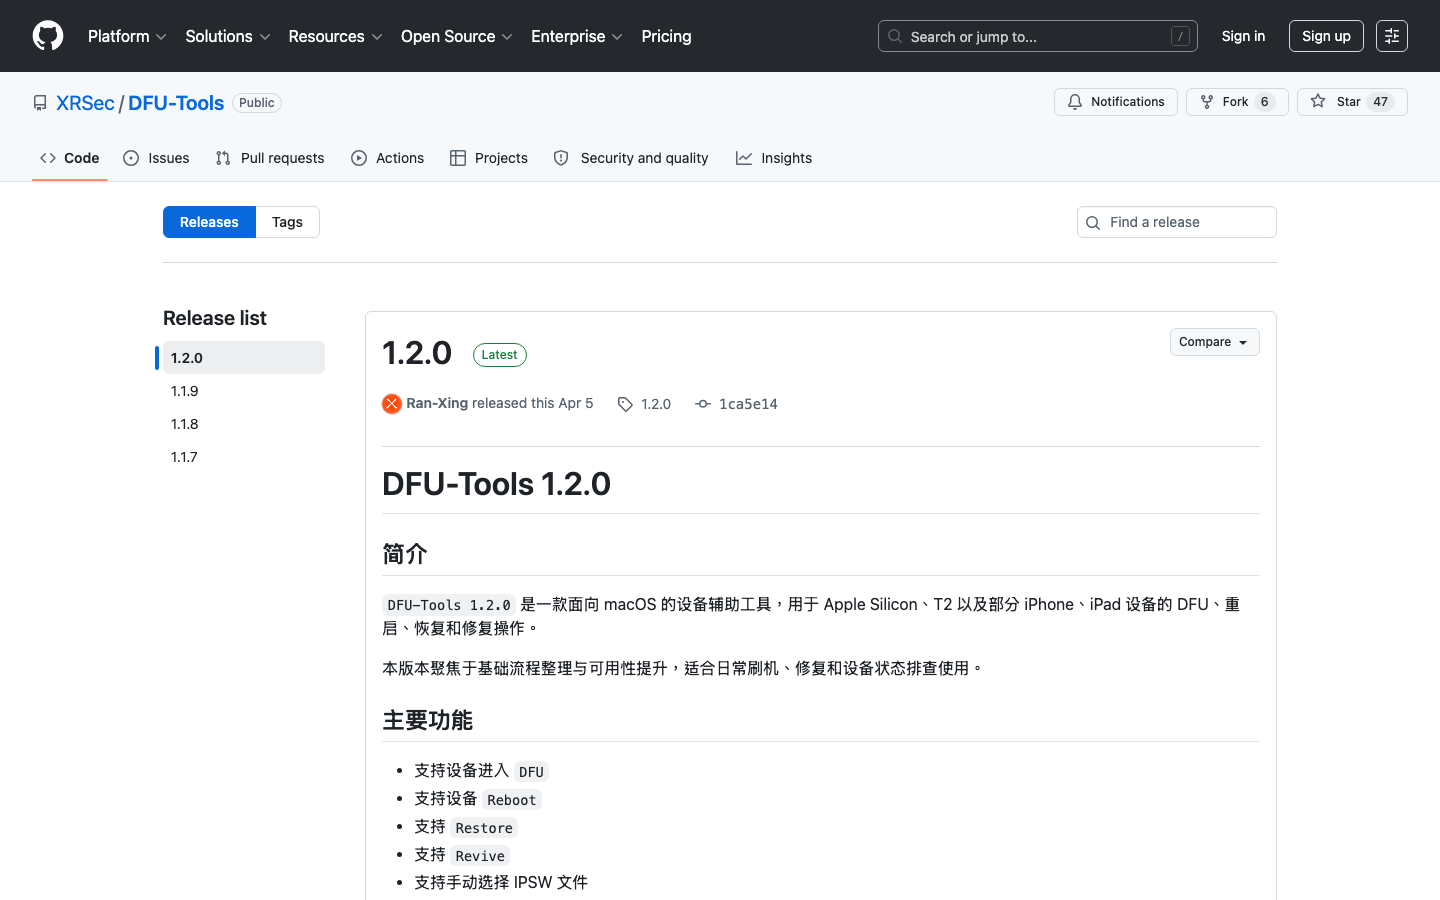The image size is (1440, 900).
Task: Click the Revive code snippet
Action: point(480,856)
